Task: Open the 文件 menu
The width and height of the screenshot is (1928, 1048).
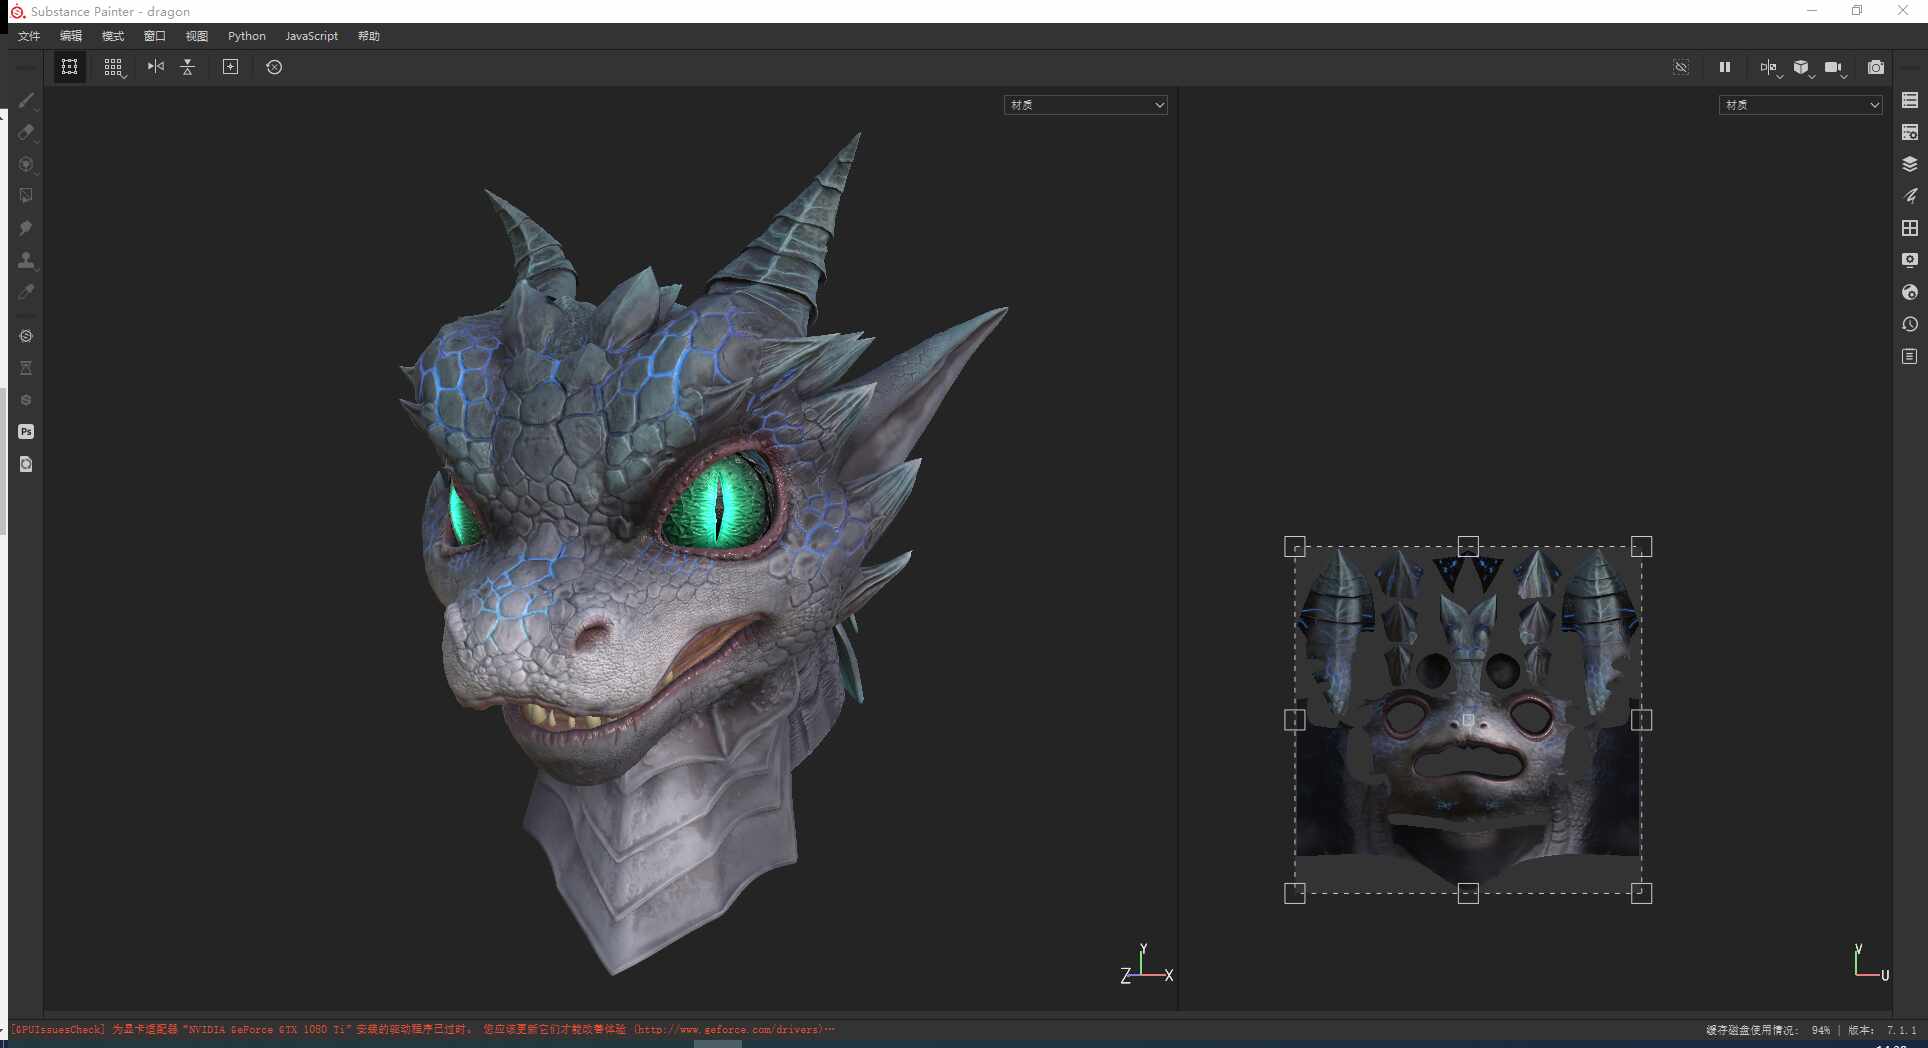Action: [29, 36]
